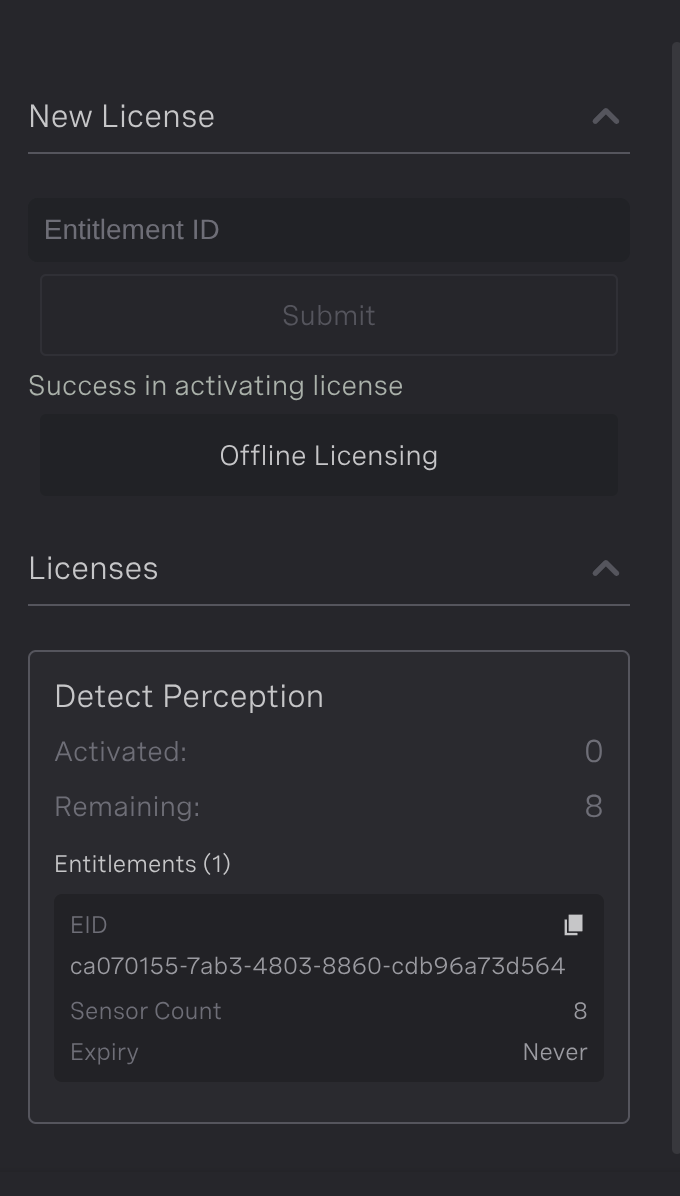Select the Licenses heading
Image resolution: width=680 pixels, height=1196 pixels.
click(x=93, y=568)
